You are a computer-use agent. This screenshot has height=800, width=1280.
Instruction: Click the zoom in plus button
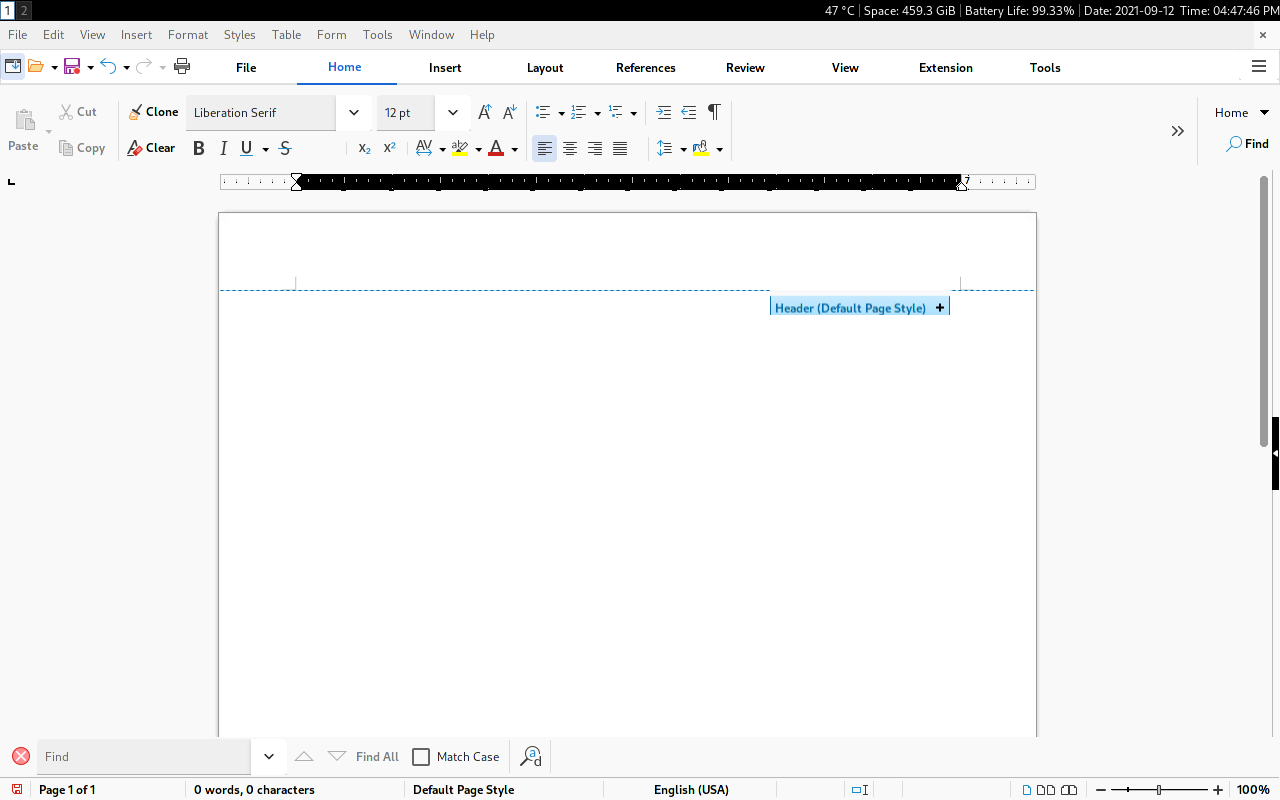[x=1218, y=790]
